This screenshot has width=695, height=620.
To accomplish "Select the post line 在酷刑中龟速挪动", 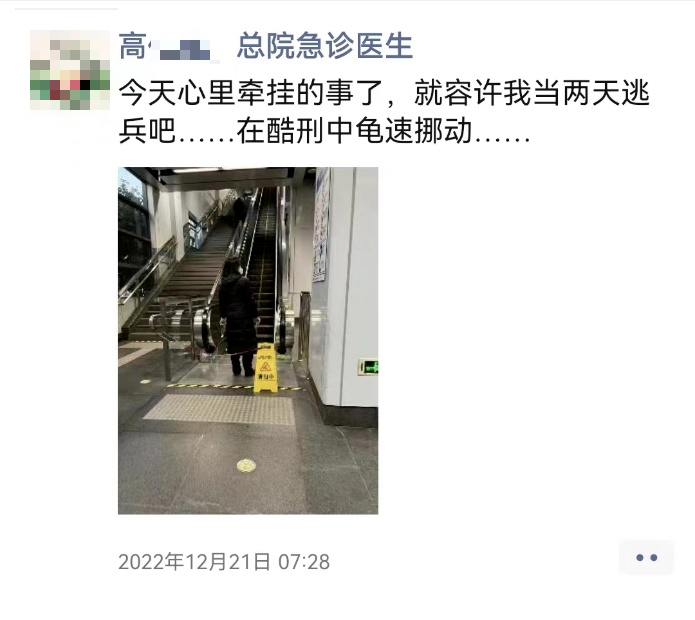I will pyautogui.click(x=353, y=132).
